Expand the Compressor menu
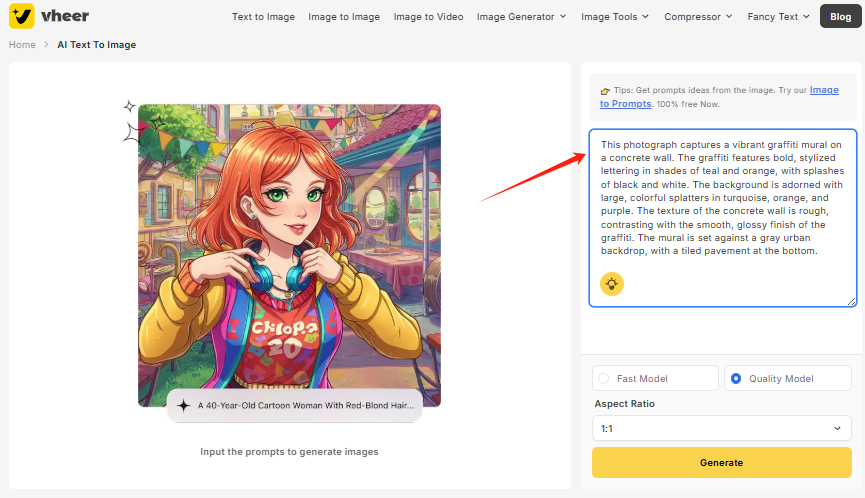 coord(697,16)
